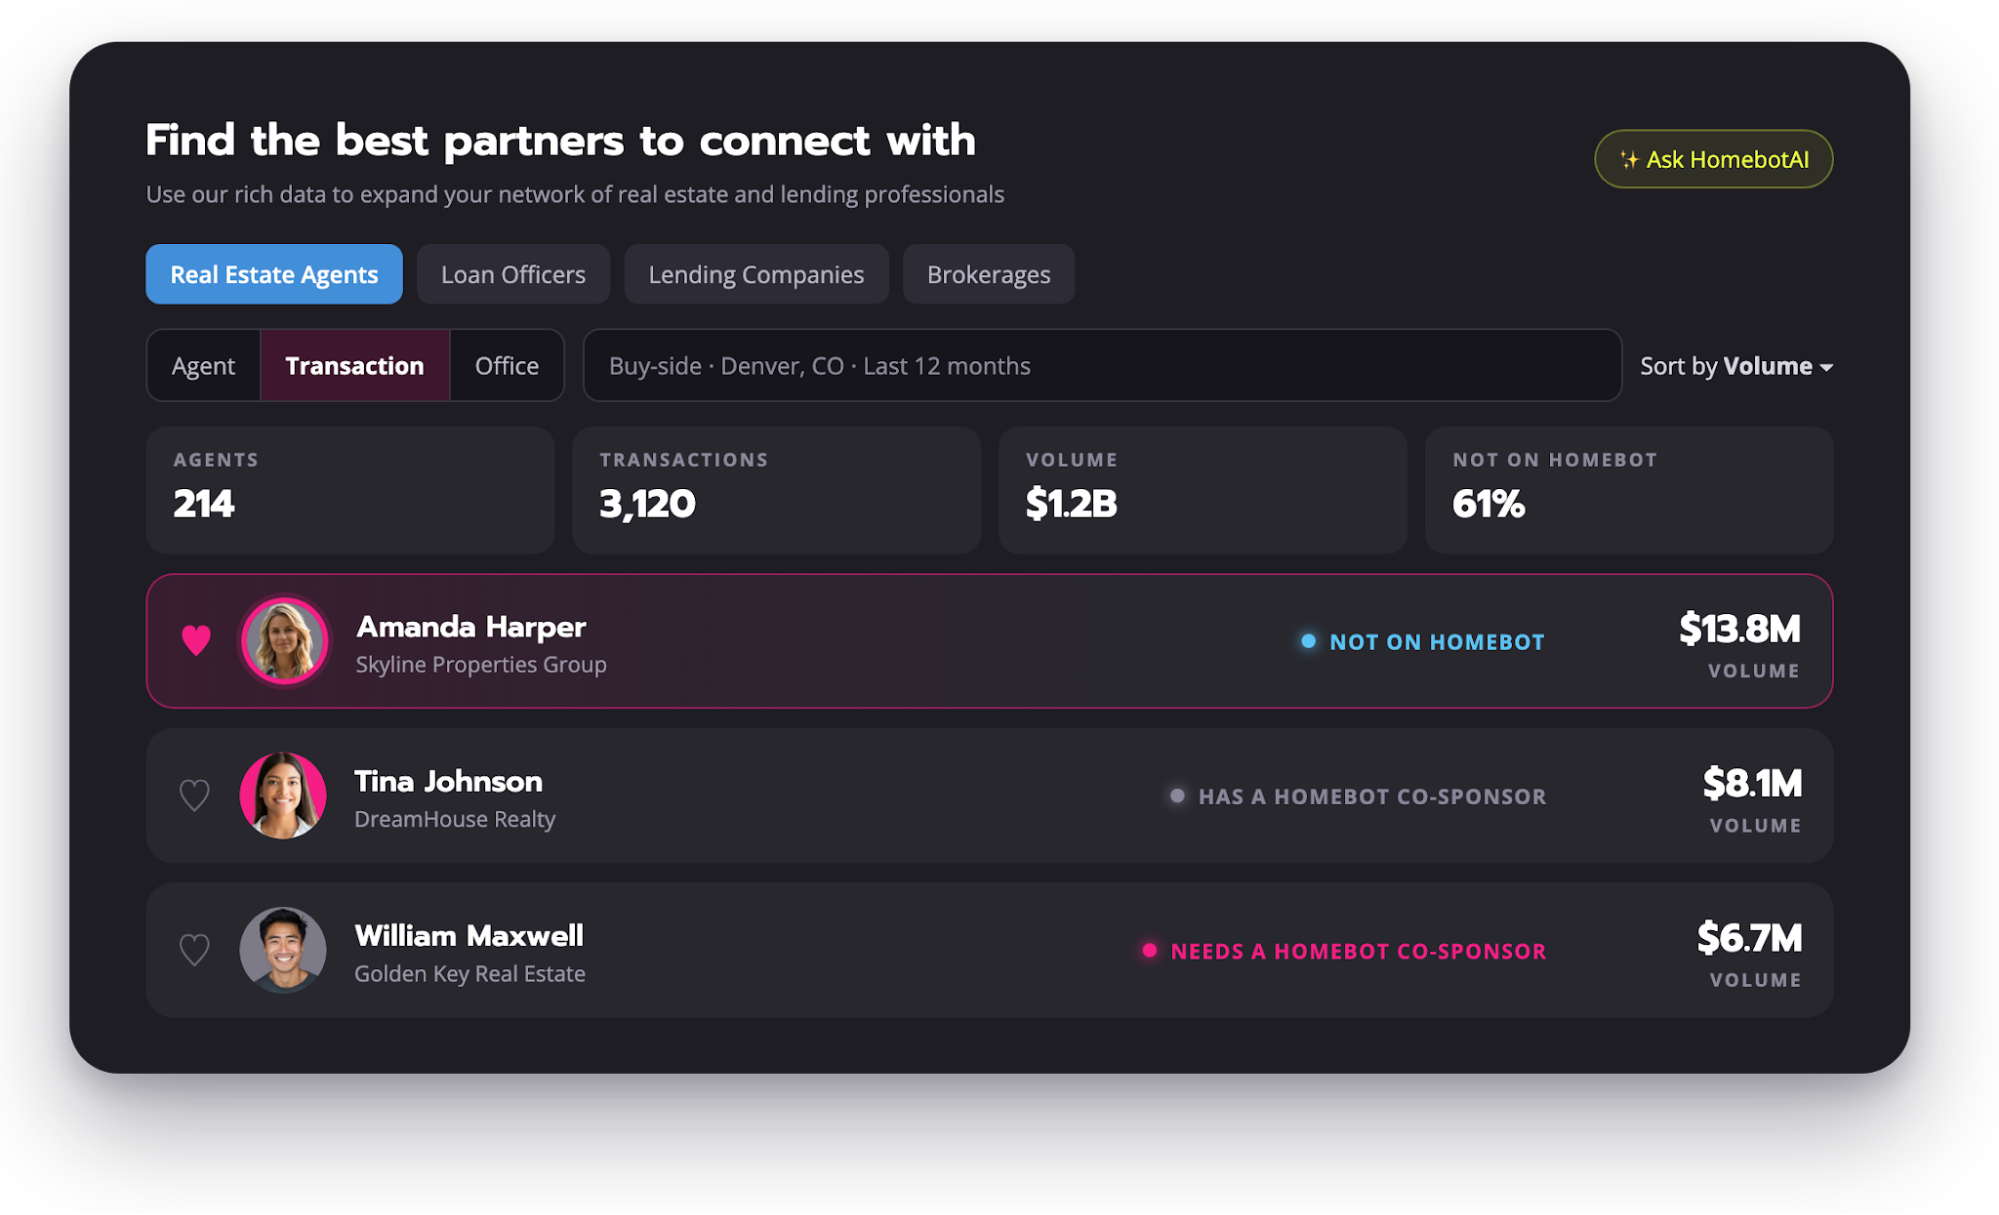
Task: Open William Maxwell's profile photo
Action: tap(283, 950)
